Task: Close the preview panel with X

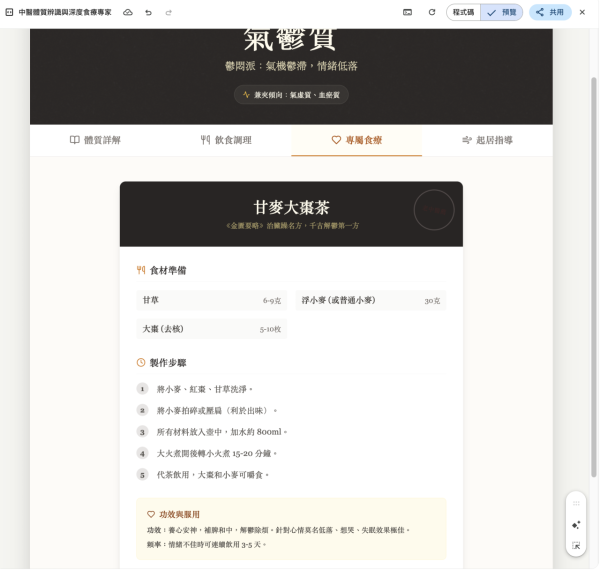Action: point(582,12)
